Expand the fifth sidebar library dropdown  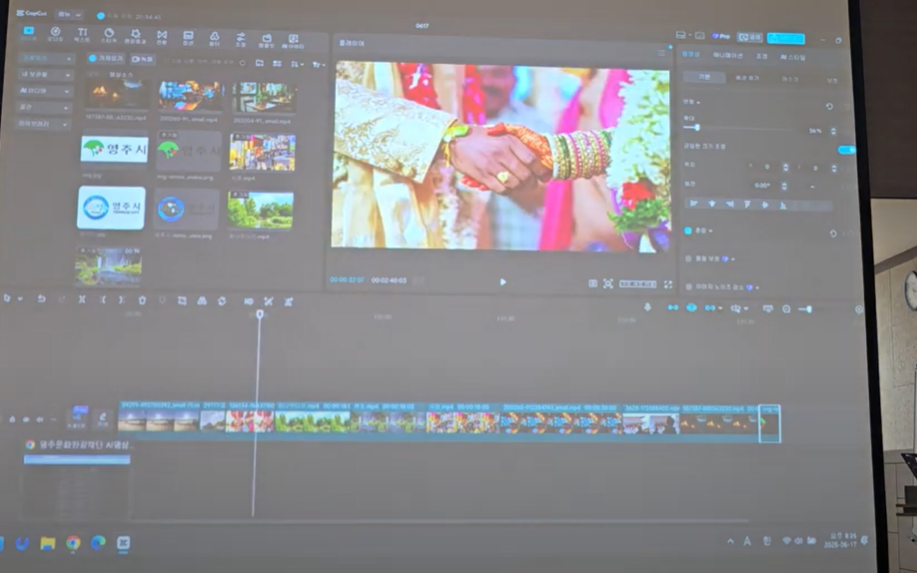tap(44, 124)
